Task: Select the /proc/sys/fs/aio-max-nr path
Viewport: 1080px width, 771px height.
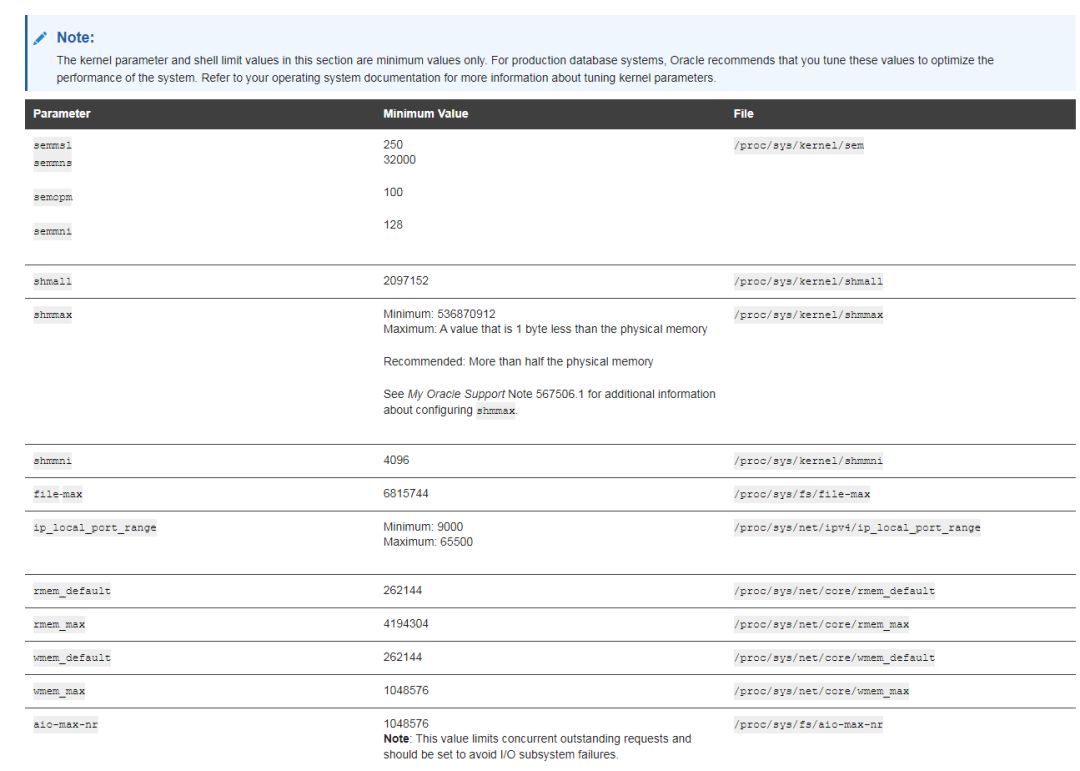Action: tap(808, 725)
